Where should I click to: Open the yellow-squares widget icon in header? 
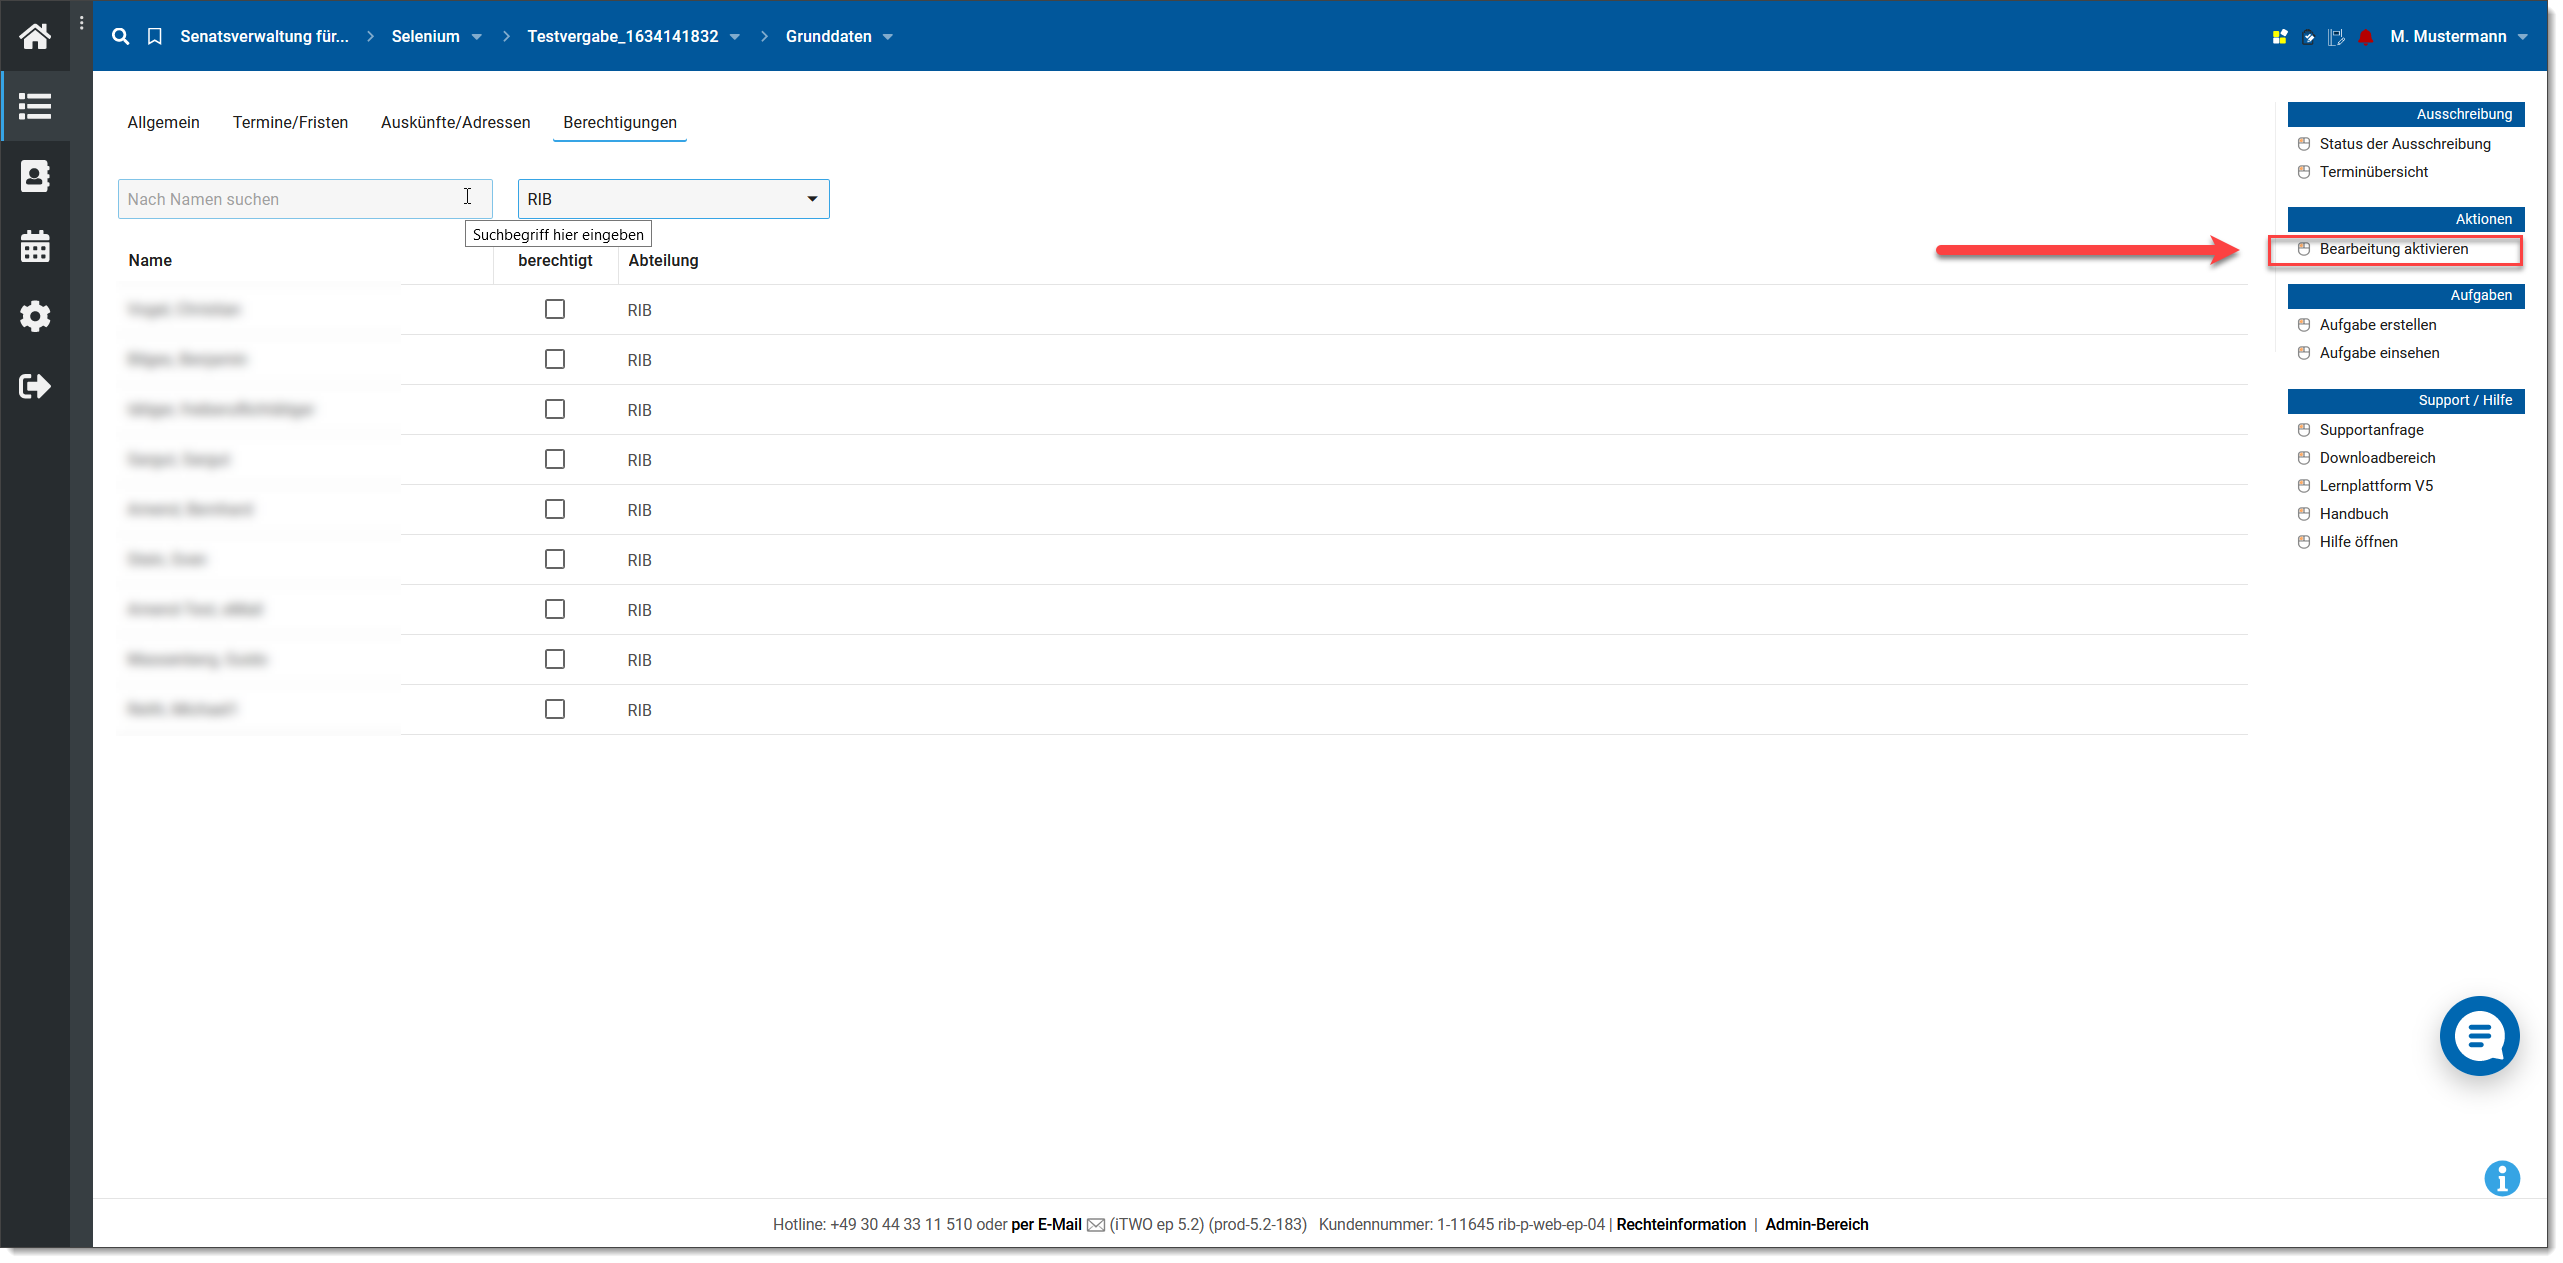click(x=2280, y=37)
